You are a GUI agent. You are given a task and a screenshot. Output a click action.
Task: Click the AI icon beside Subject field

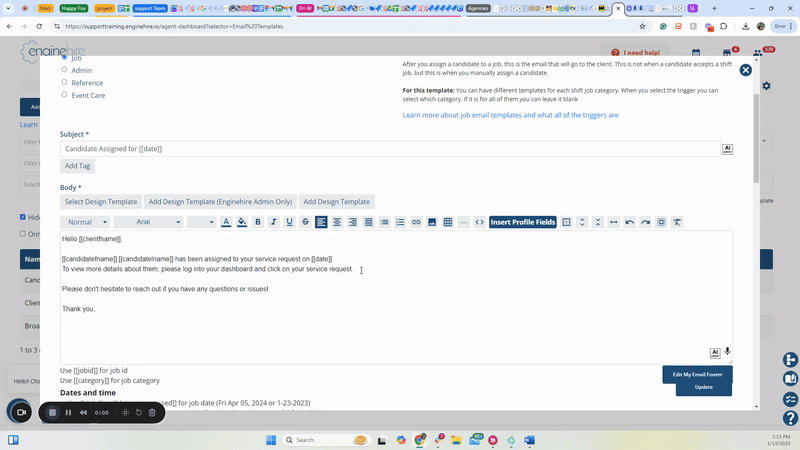click(727, 149)
